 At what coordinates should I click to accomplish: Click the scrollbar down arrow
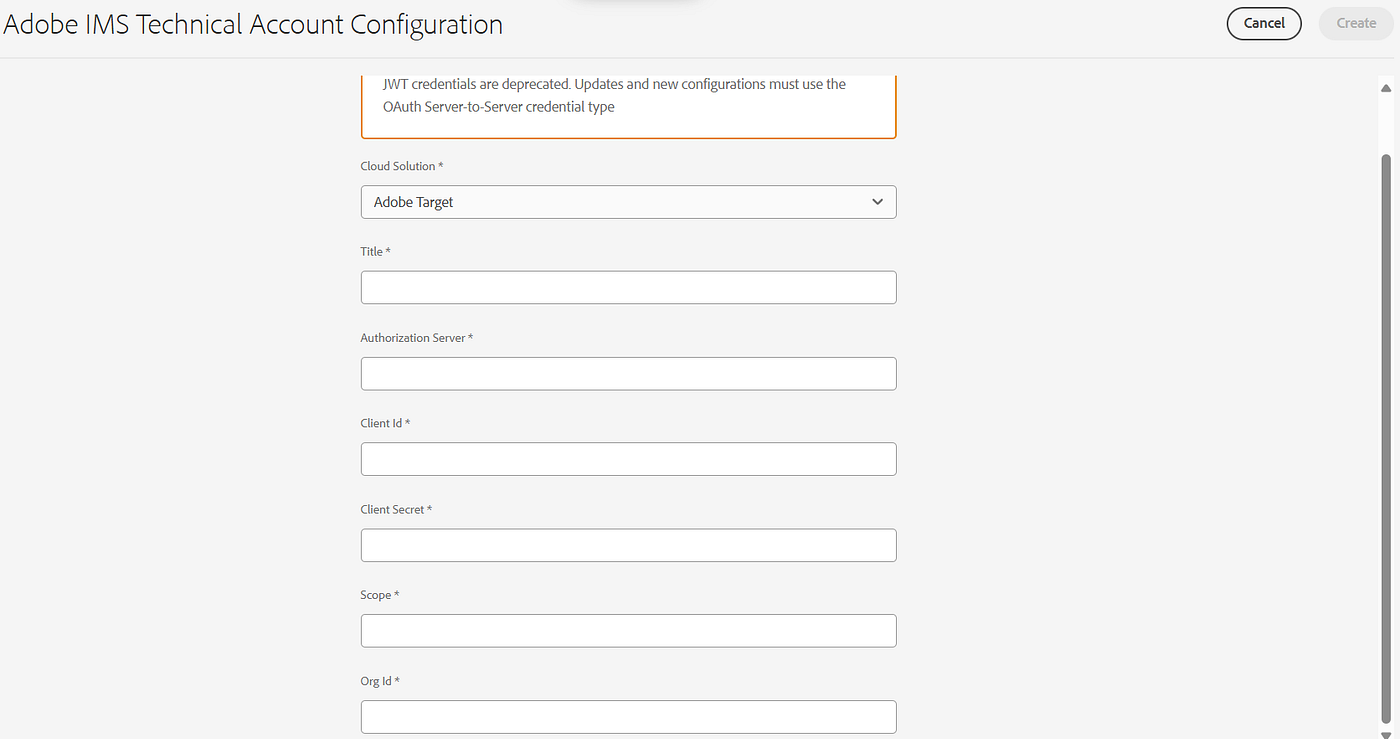(x=1386, y=734)
